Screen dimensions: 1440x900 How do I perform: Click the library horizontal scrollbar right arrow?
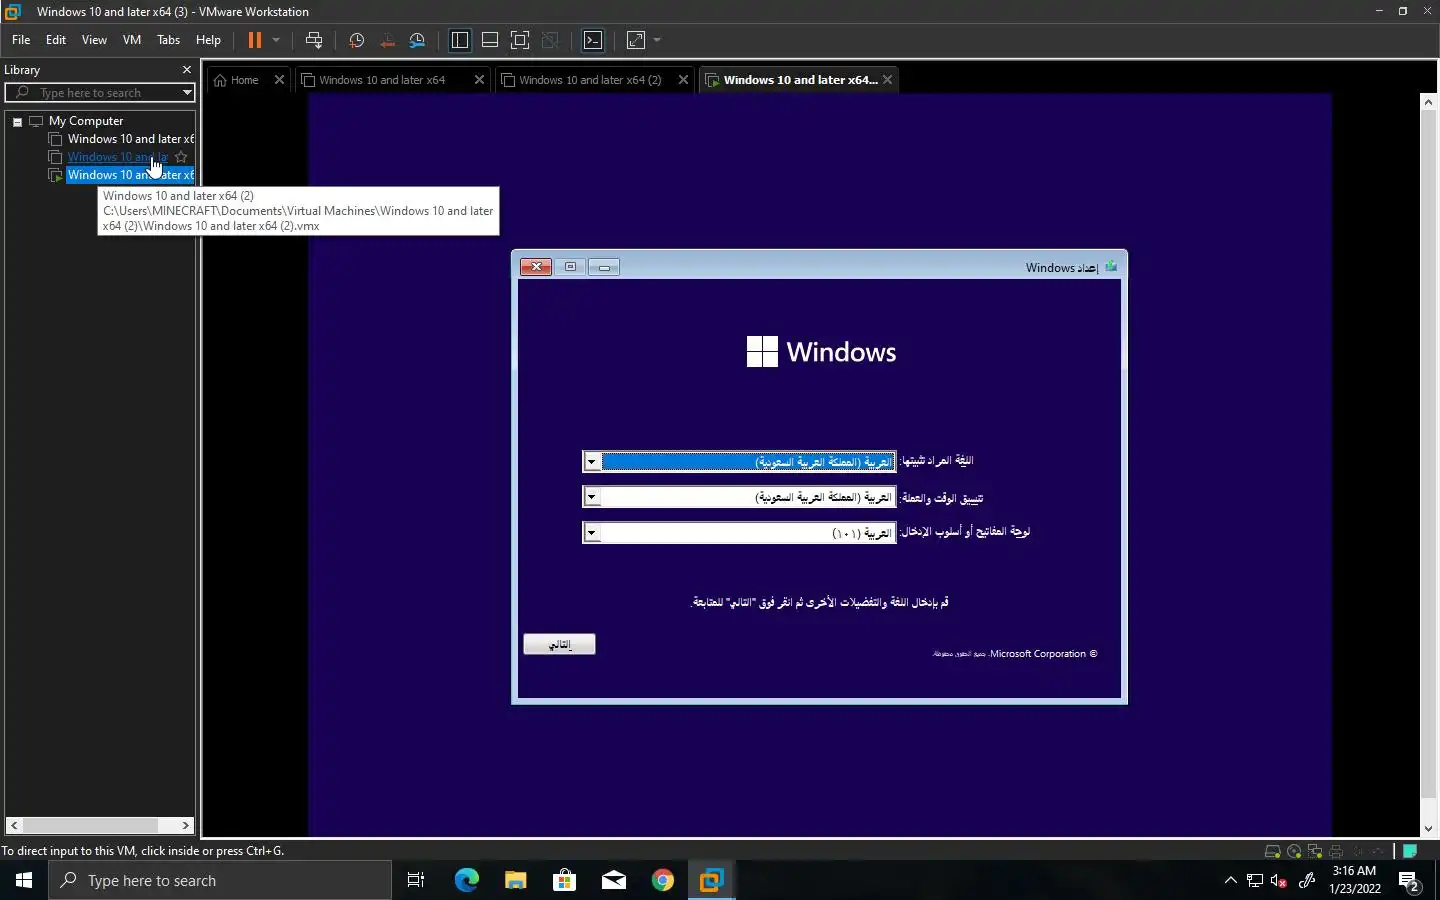[186, 826]
